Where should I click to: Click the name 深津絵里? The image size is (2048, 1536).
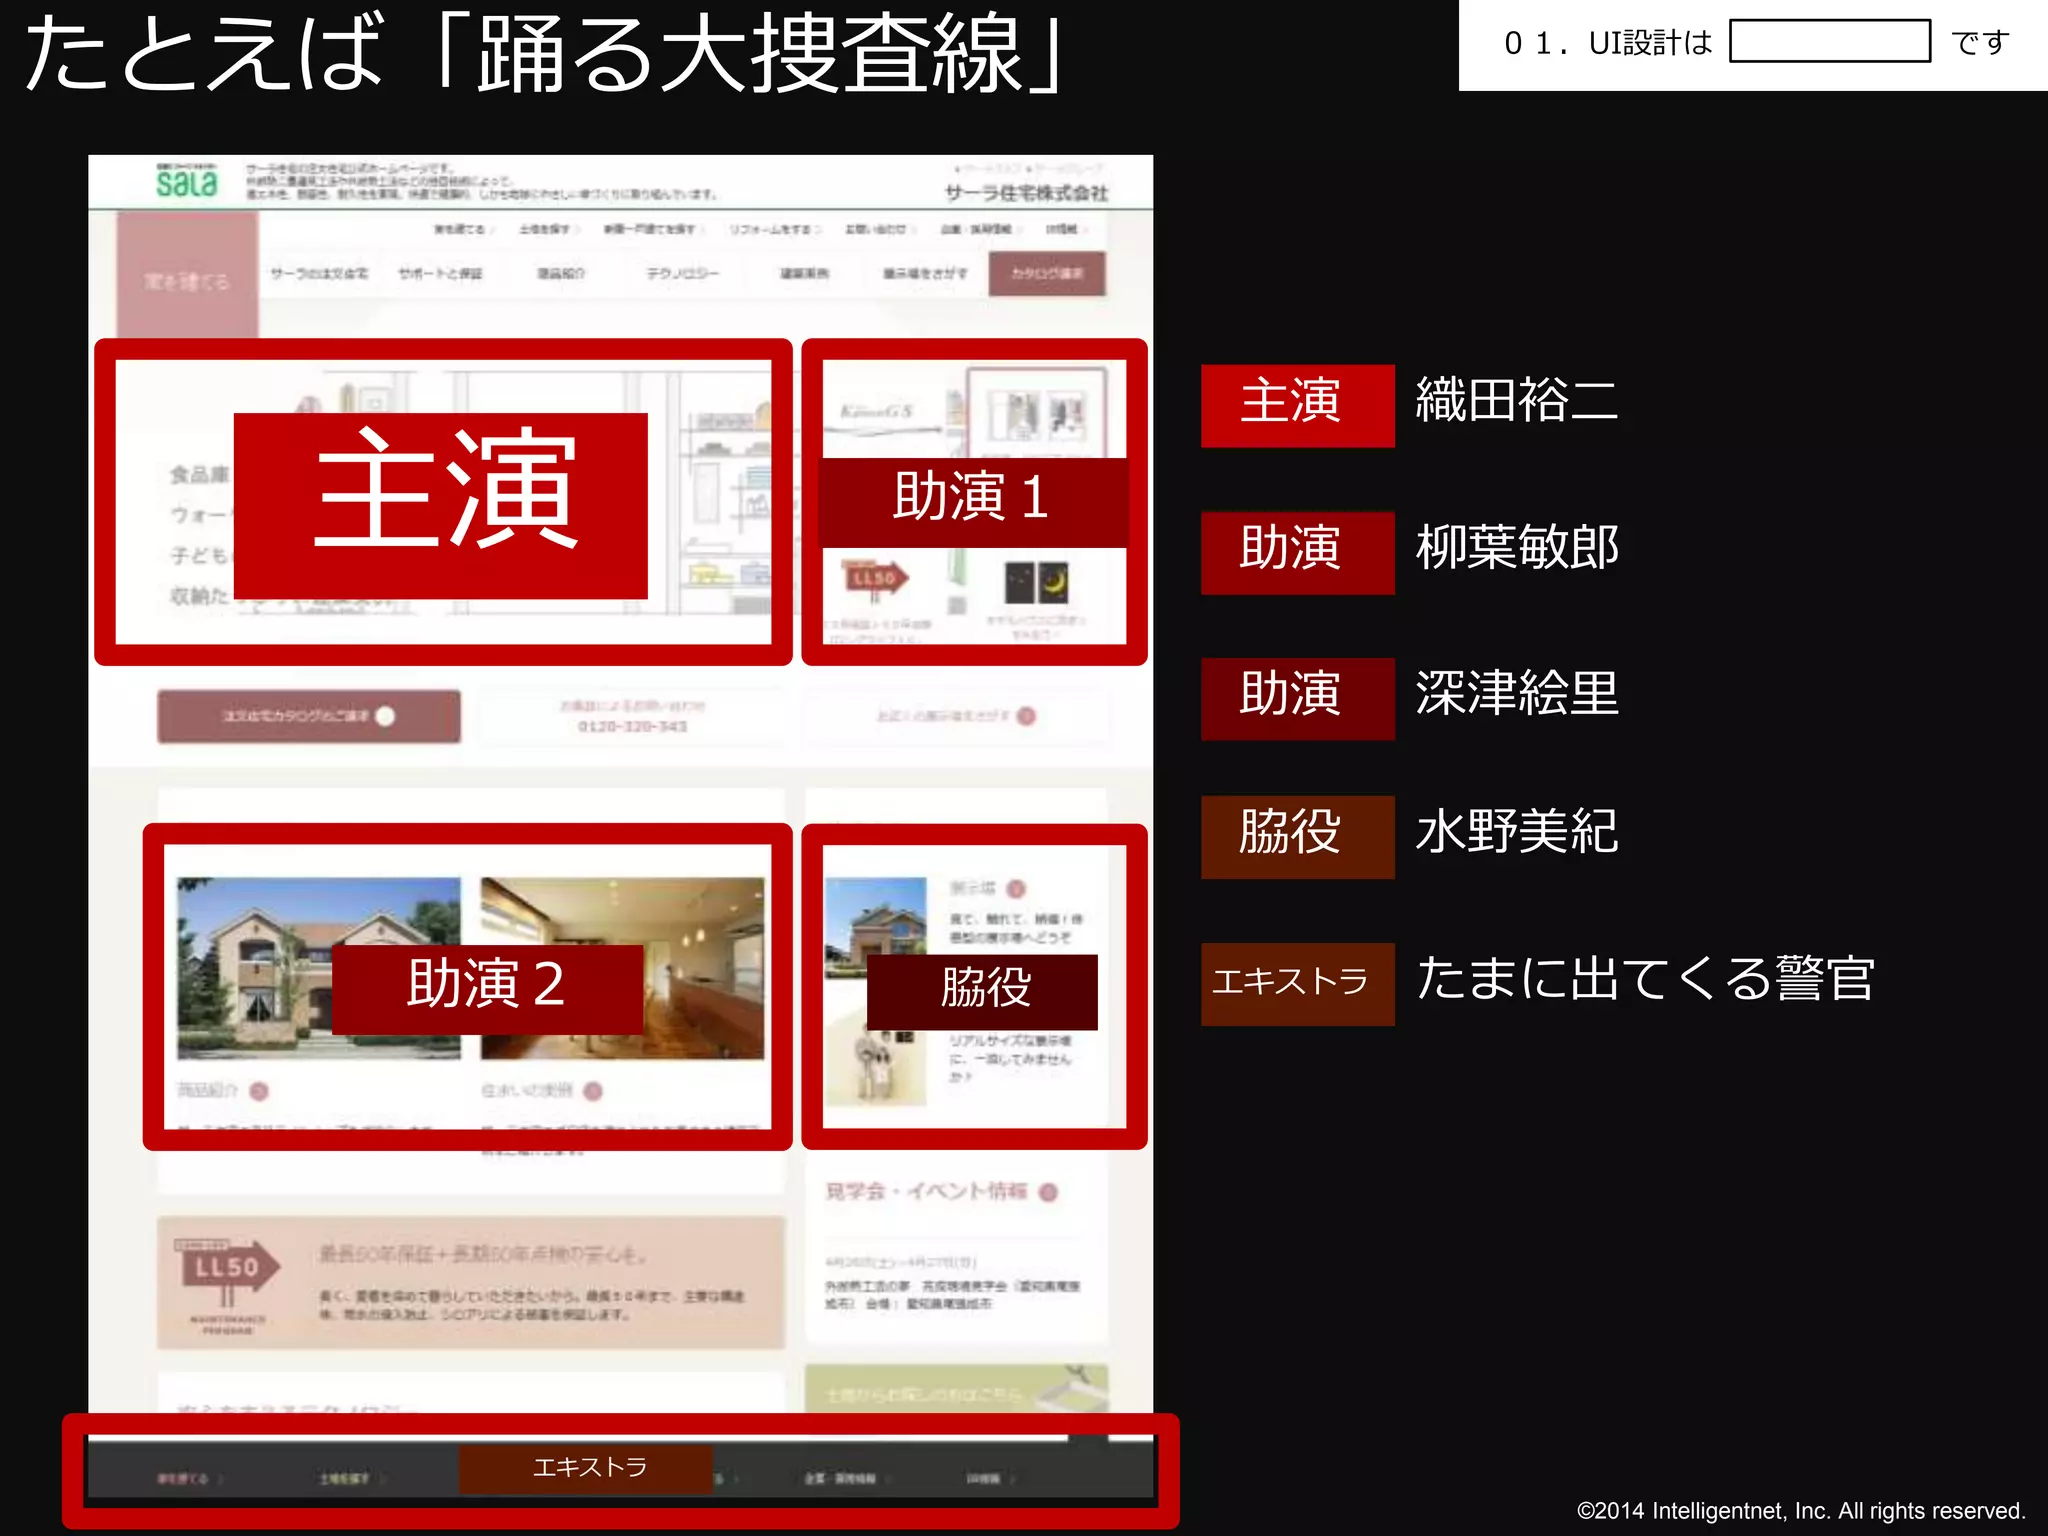1516,694
